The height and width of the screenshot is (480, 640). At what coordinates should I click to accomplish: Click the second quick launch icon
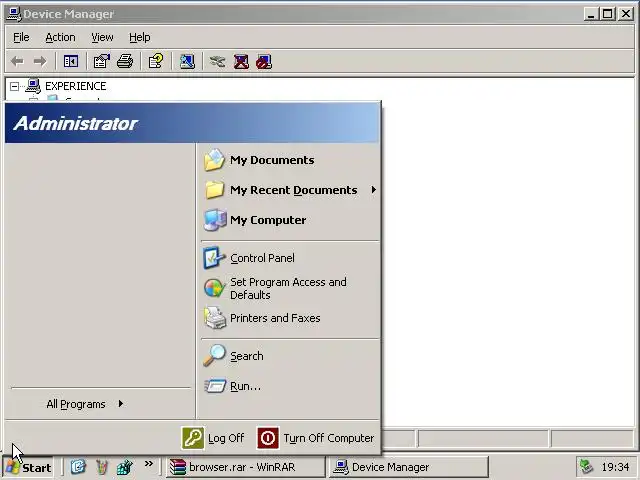click(102, 467)
